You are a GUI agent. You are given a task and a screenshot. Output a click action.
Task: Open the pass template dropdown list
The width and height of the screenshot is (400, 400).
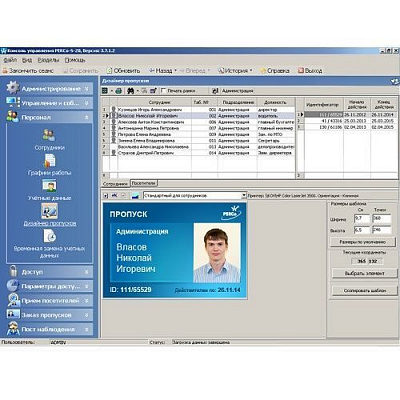(244, 196)
